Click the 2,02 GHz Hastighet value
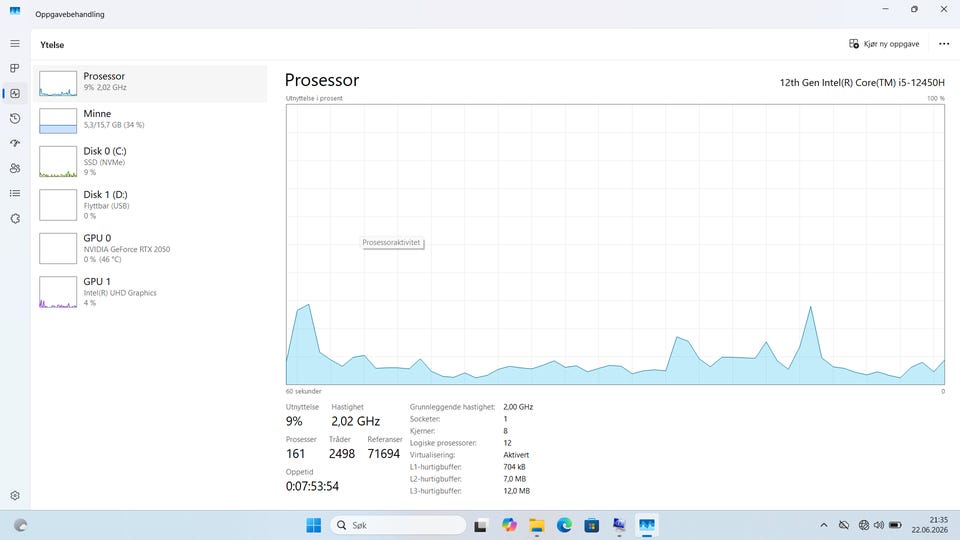This screenshot has height=540, width=960. point(356,421)
